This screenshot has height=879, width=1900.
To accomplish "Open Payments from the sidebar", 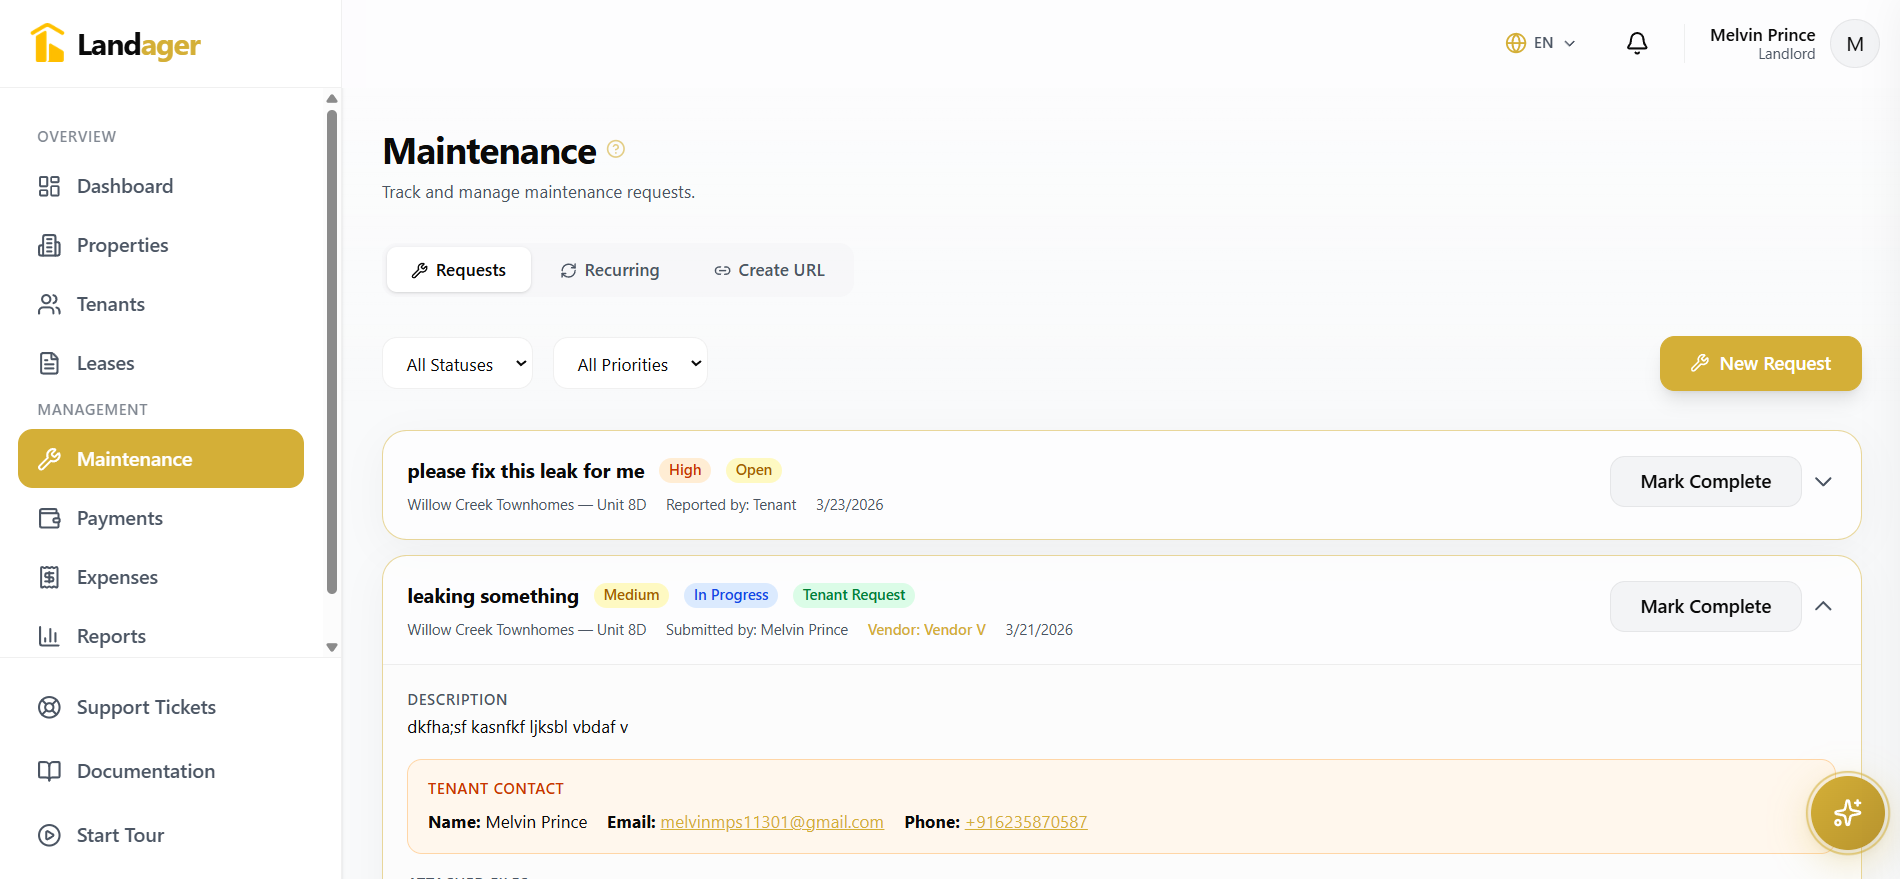I will [x=161, y=518].
